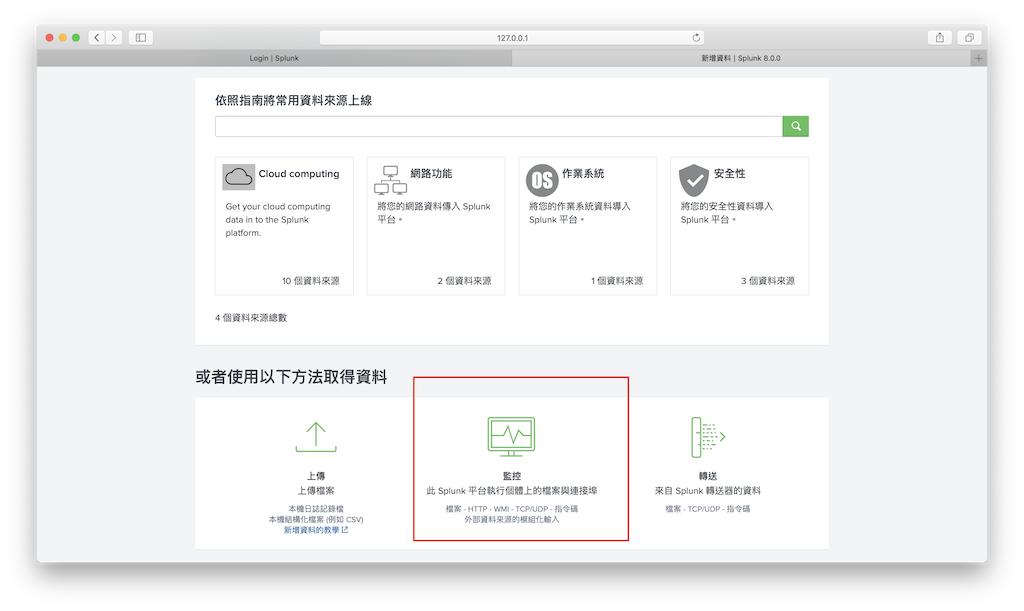Add a new tab with plus button
Image resolution: width=1024 pixels, height=611 pixels.
pyautogui.click(x=978, y=58)
